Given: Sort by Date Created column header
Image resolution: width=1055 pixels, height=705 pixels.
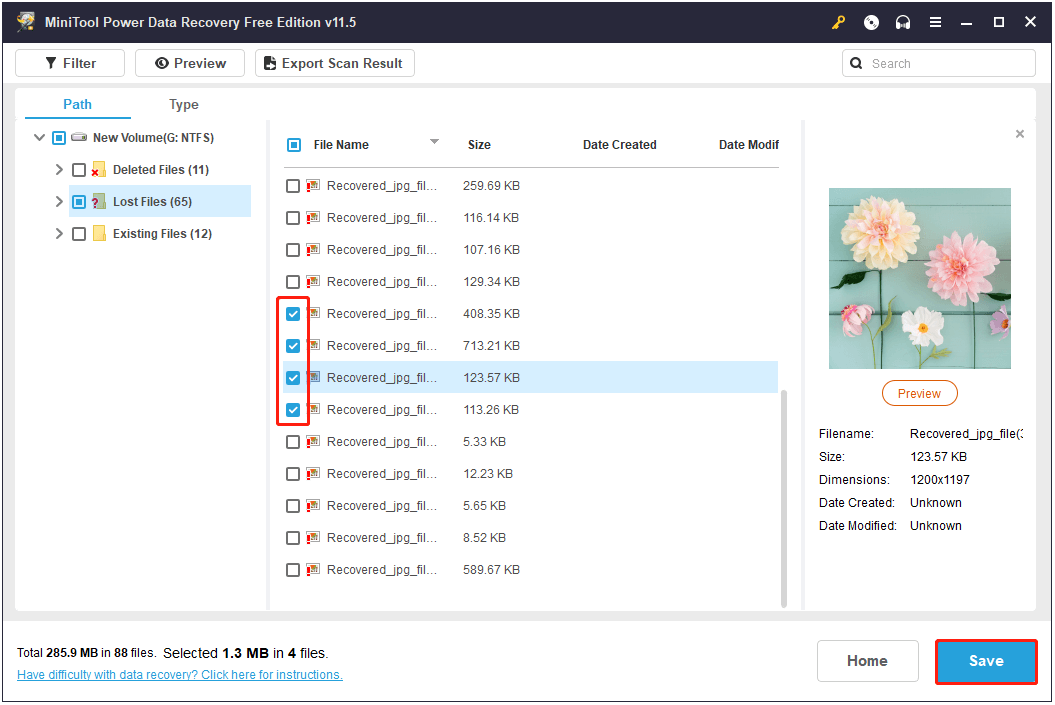Looking at the screenshot, I should pos(619,145).
